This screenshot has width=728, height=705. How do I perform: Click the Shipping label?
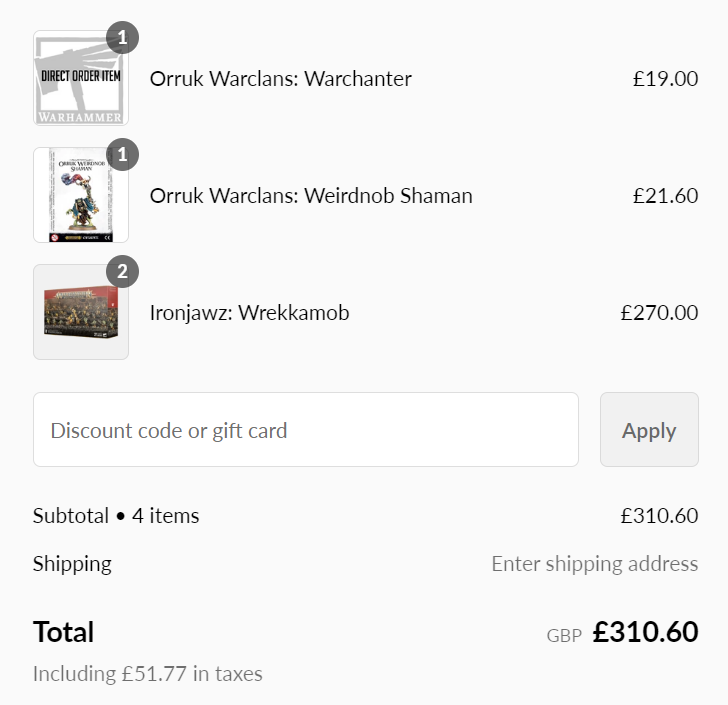click(x=72, y=564)
